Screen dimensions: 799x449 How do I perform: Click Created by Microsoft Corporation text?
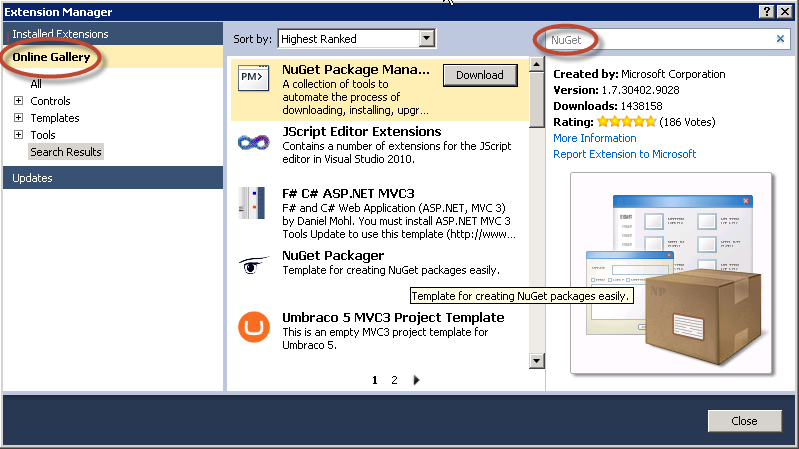(640, 74)
